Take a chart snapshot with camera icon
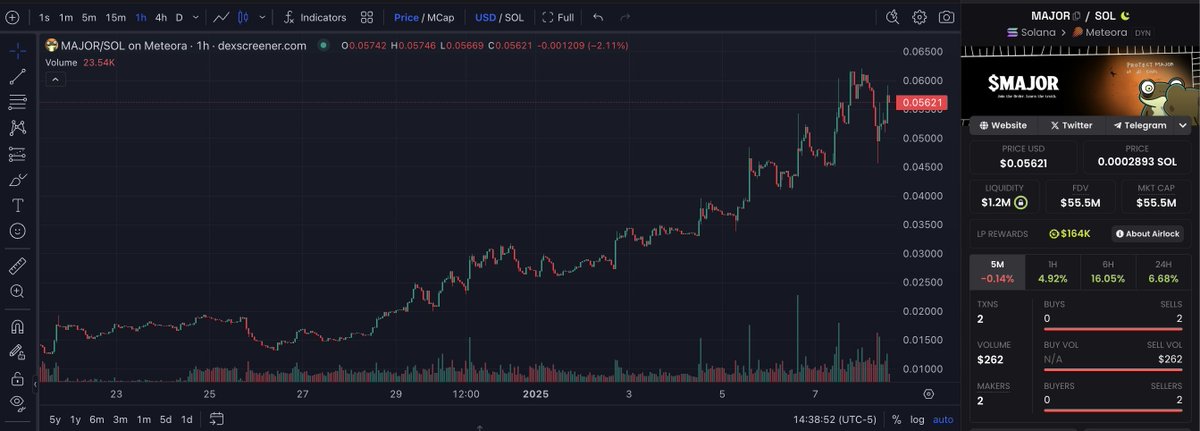 [946, 17]
